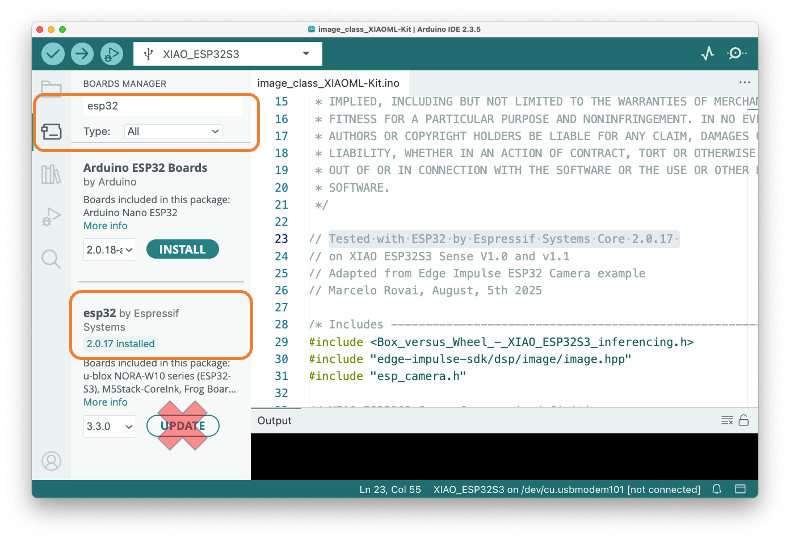Open the Sketchbook folder panel
The height and width of the screenshot is (540, 790).
[51, 89]
